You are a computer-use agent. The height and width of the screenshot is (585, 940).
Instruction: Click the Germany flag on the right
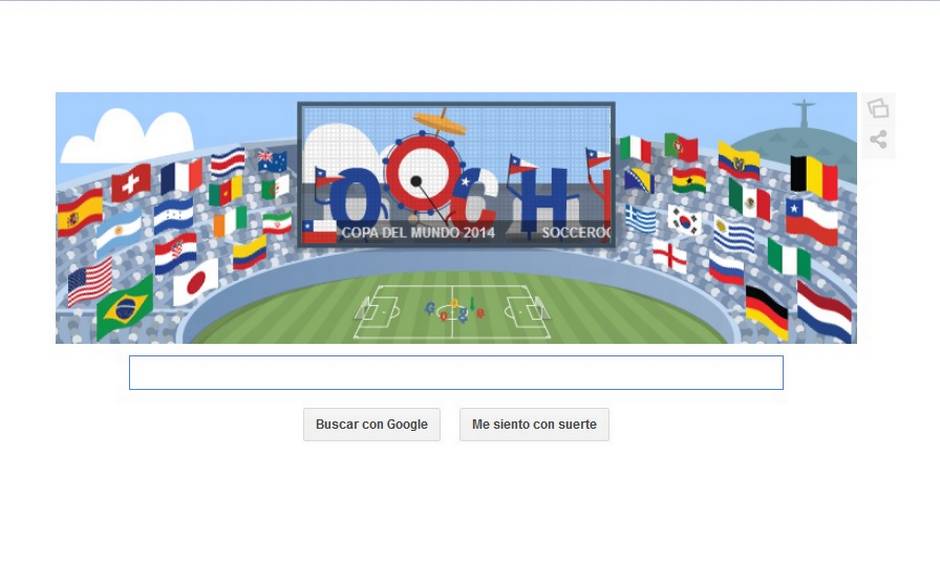pyautogui.click(x=767, y=312)
